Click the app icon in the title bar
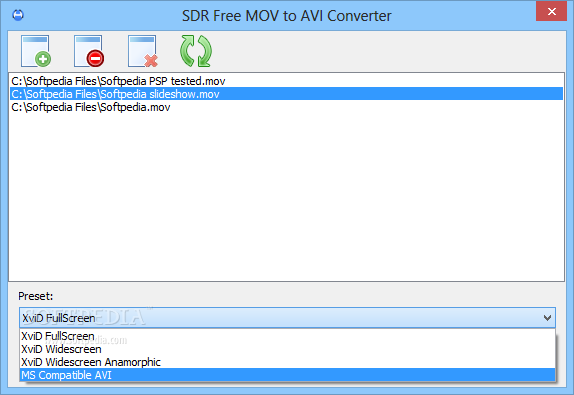The image size is (574, 395). (x=18, y=15)
